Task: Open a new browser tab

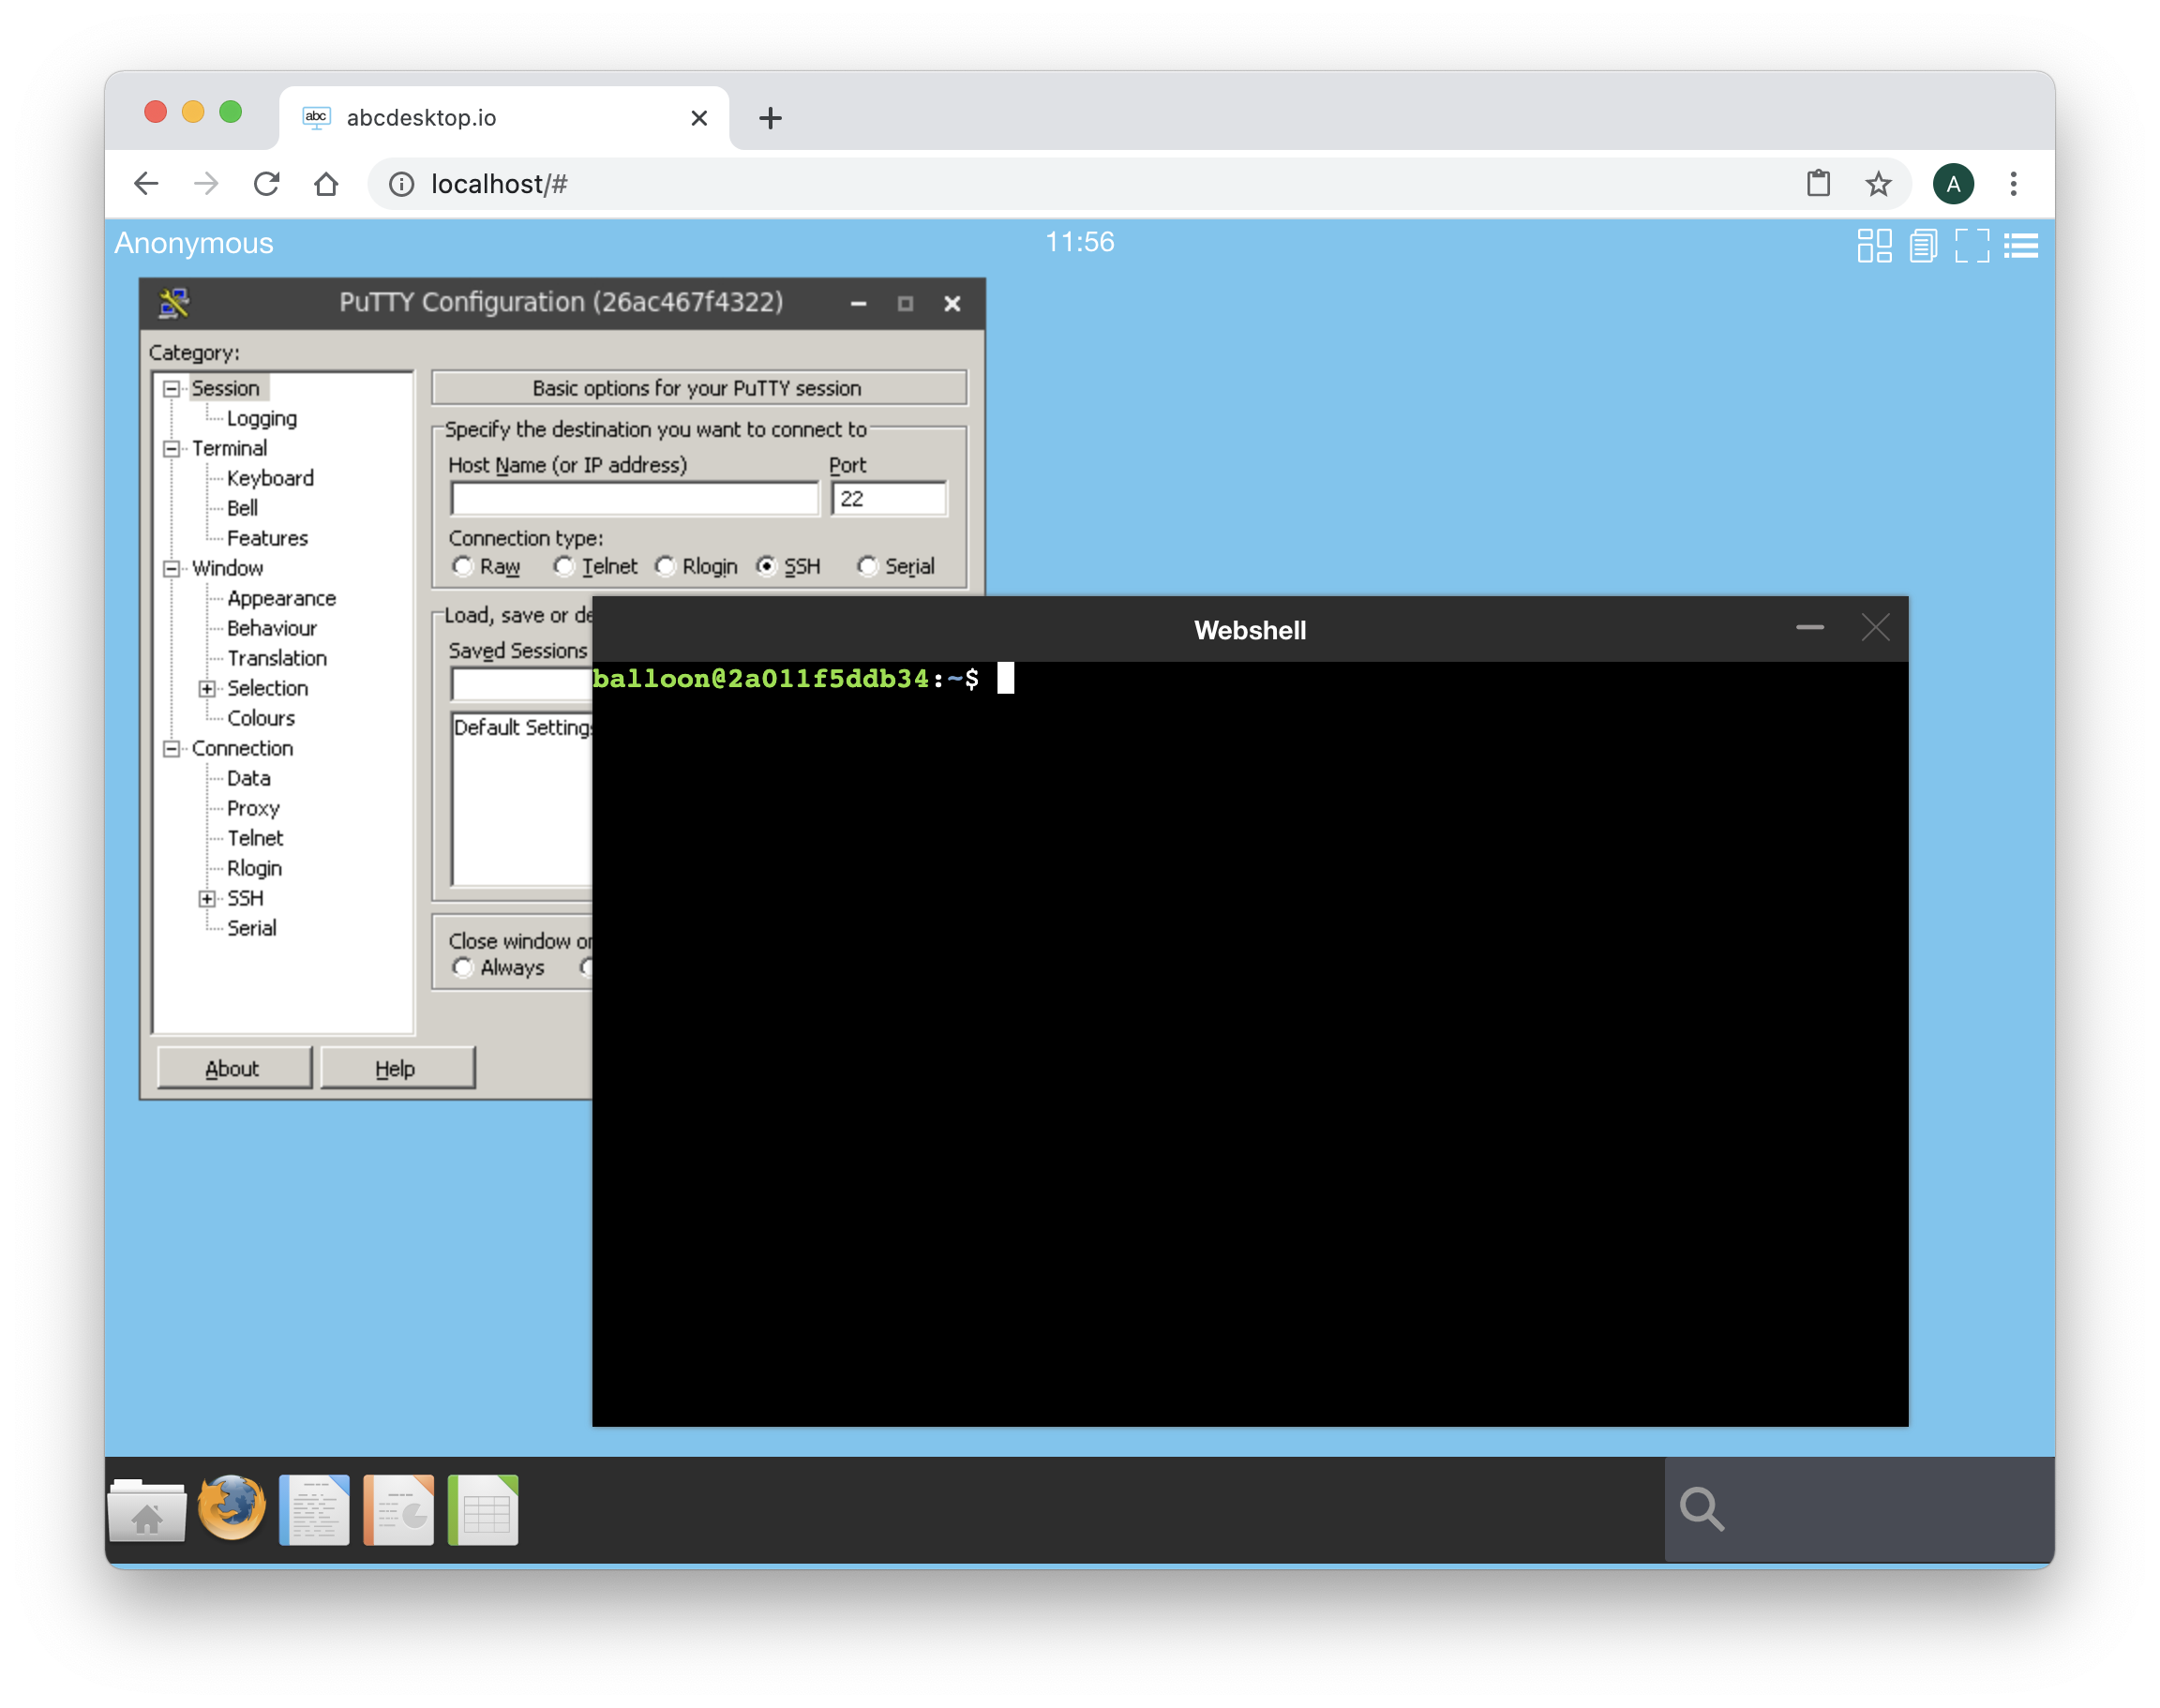Action: [770, 118]
